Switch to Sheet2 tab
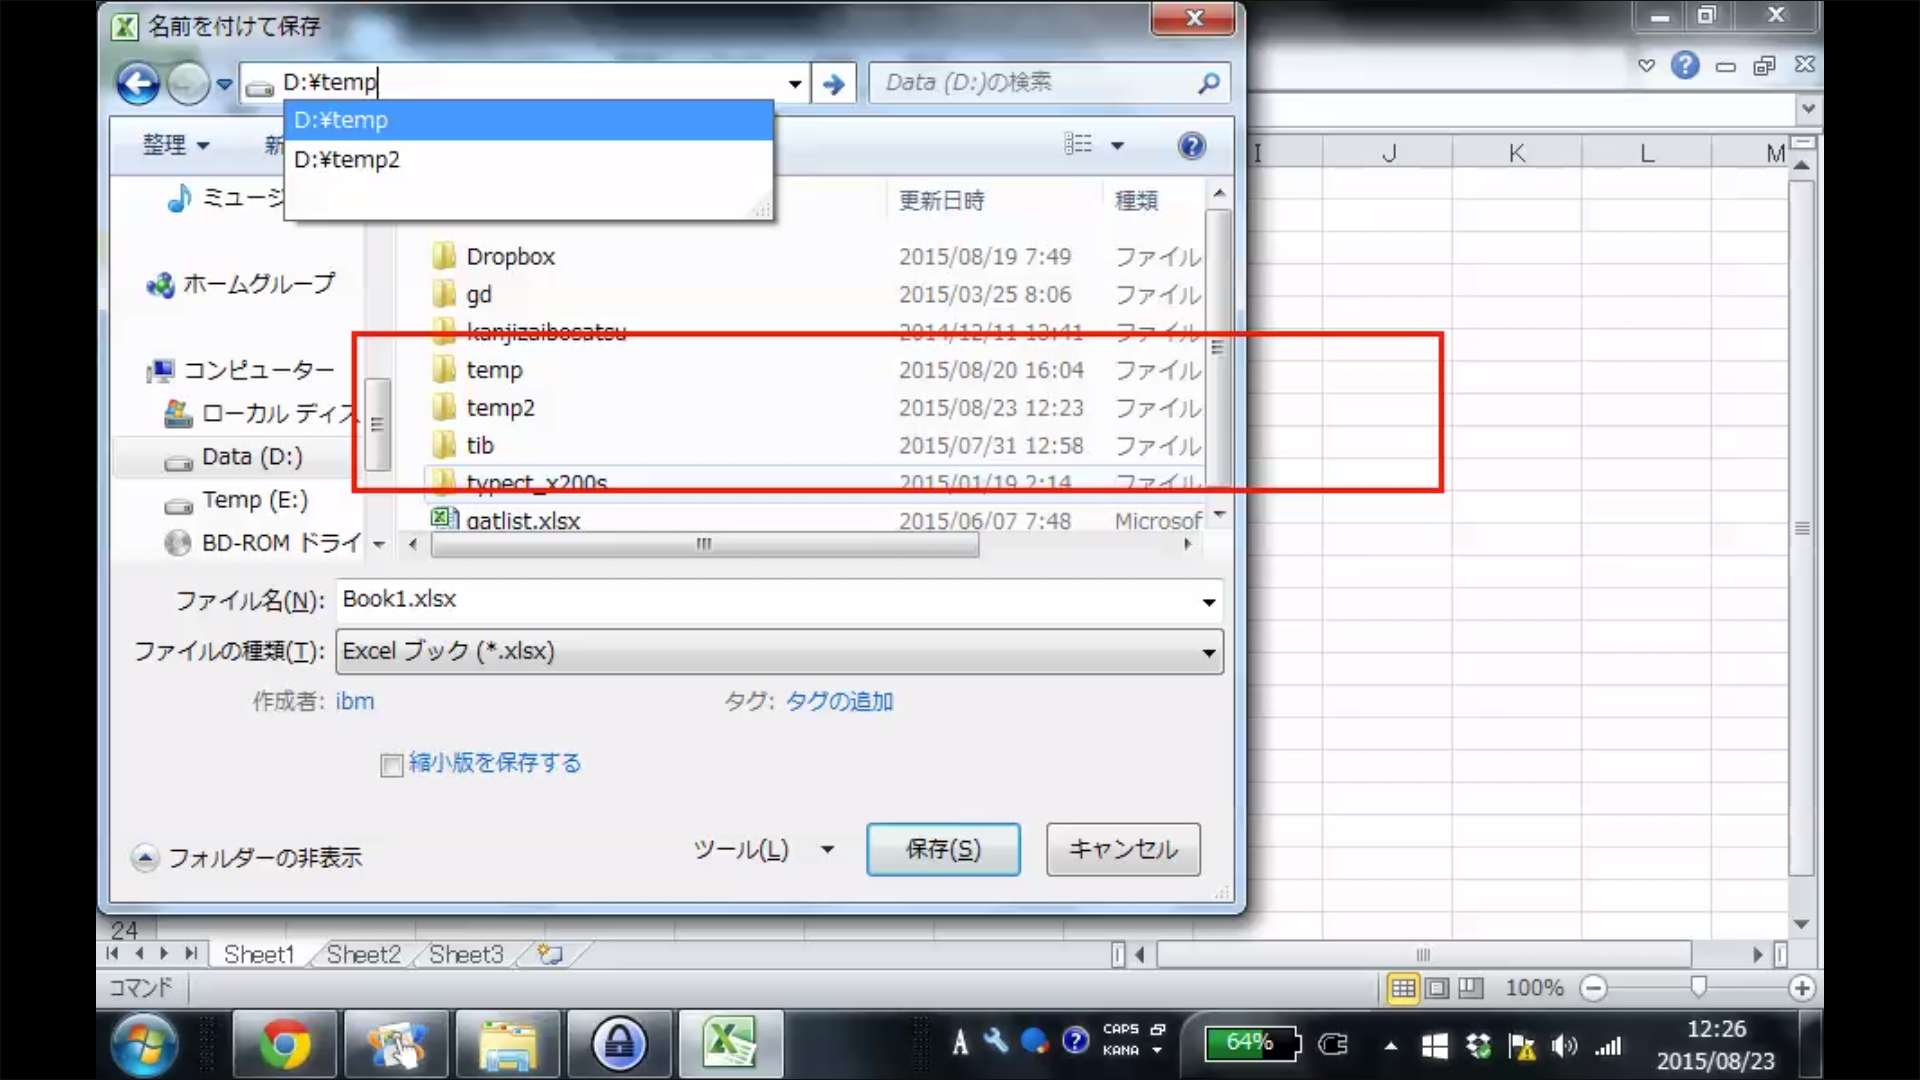 [363, 954]
